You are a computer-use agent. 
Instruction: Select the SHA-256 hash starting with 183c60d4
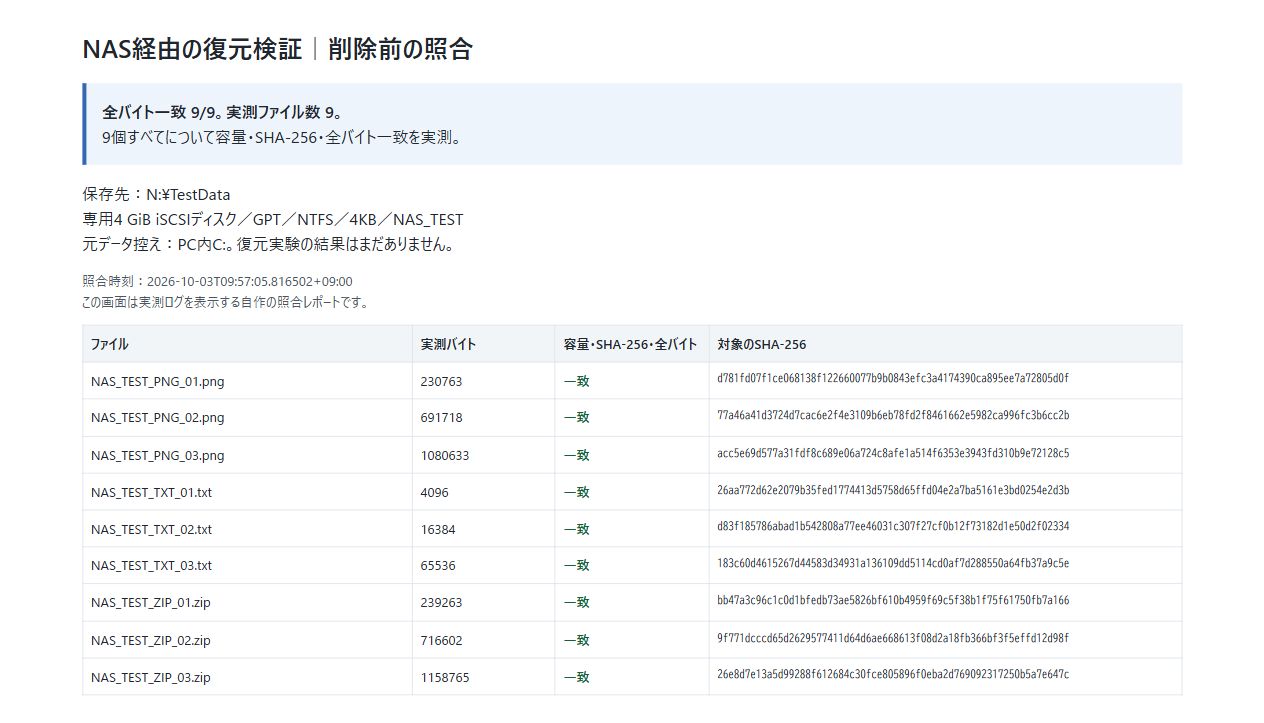893,563
